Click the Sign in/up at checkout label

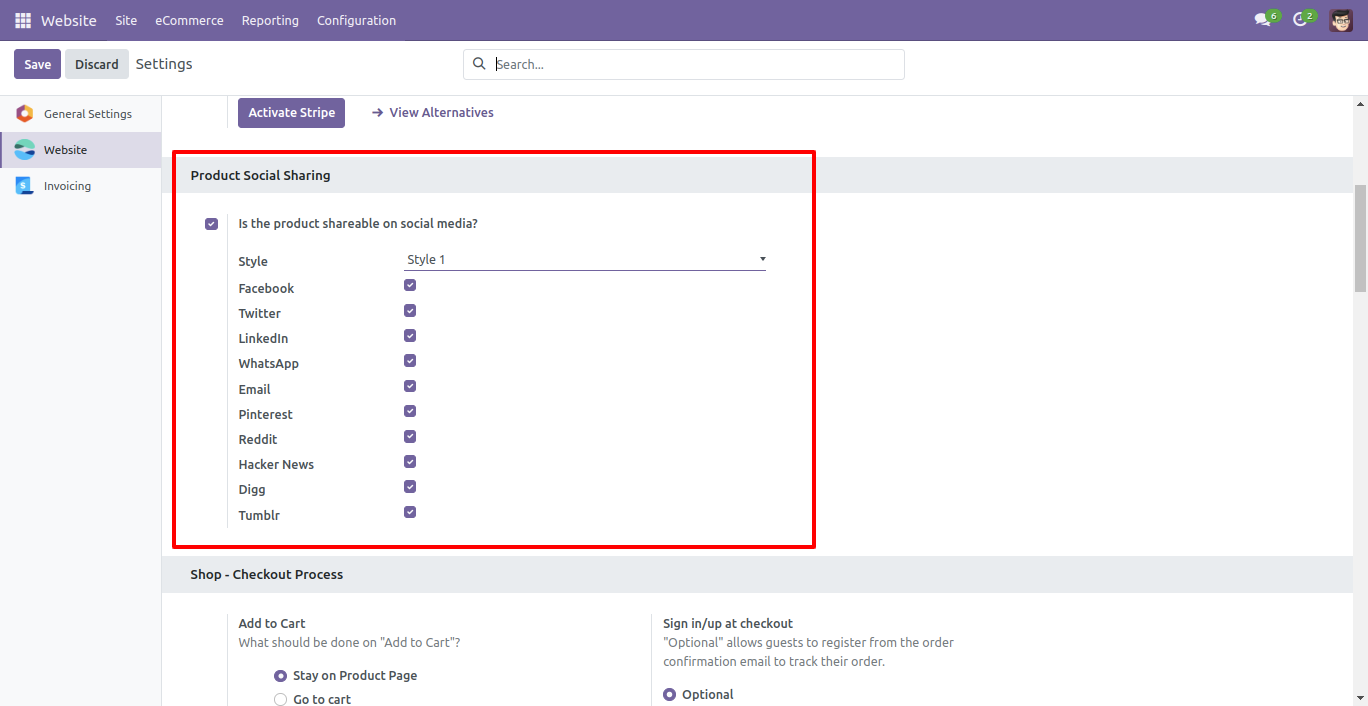[728, 623]
